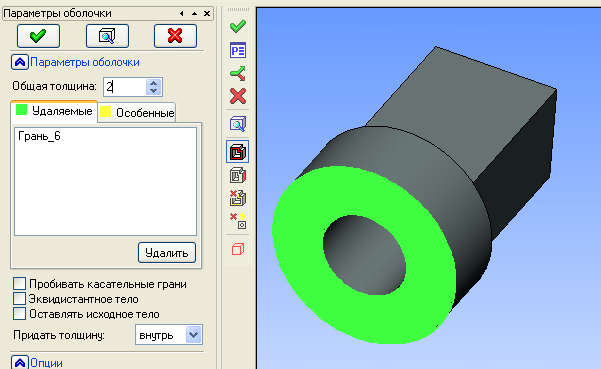Click the green swatch on Удаляемые tab
The image size is (601, 369).
21,110
